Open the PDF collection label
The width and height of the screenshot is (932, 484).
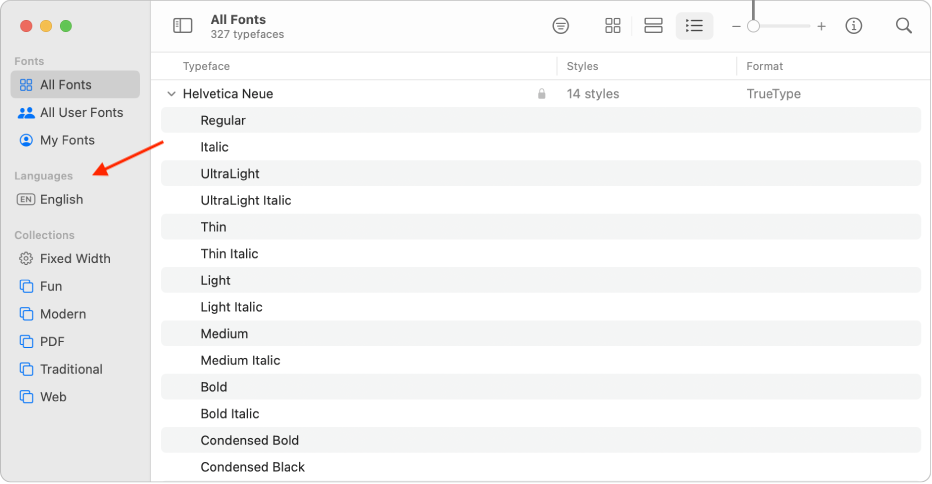(52, 341)
